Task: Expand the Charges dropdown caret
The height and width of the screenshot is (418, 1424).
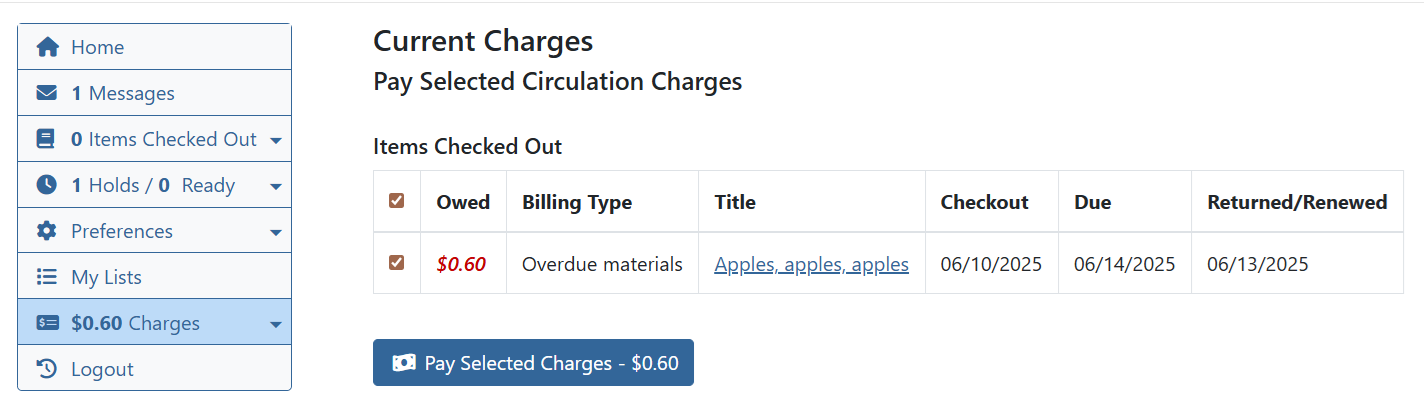Action: tap(276, 324)
